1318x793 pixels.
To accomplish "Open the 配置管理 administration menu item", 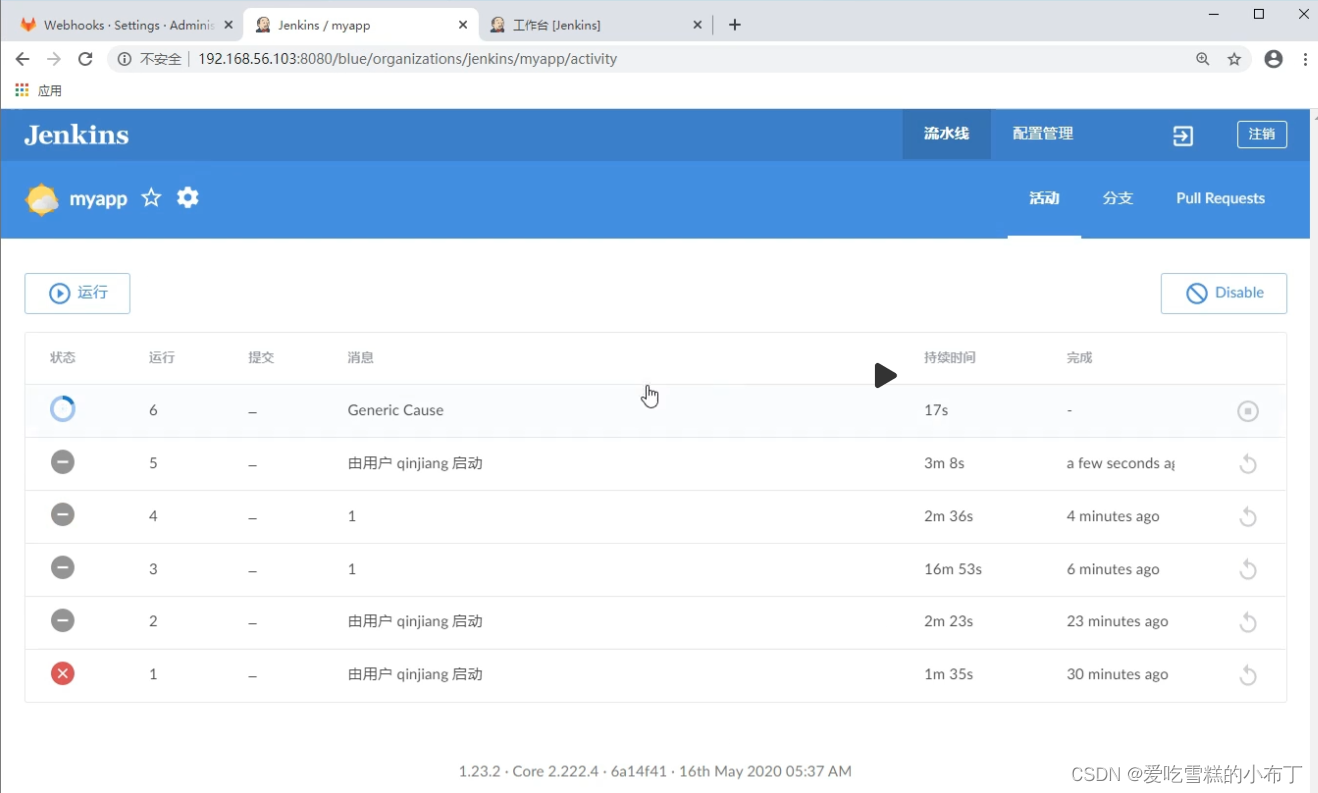I will pyautogui.click(x=1042, y=134).
